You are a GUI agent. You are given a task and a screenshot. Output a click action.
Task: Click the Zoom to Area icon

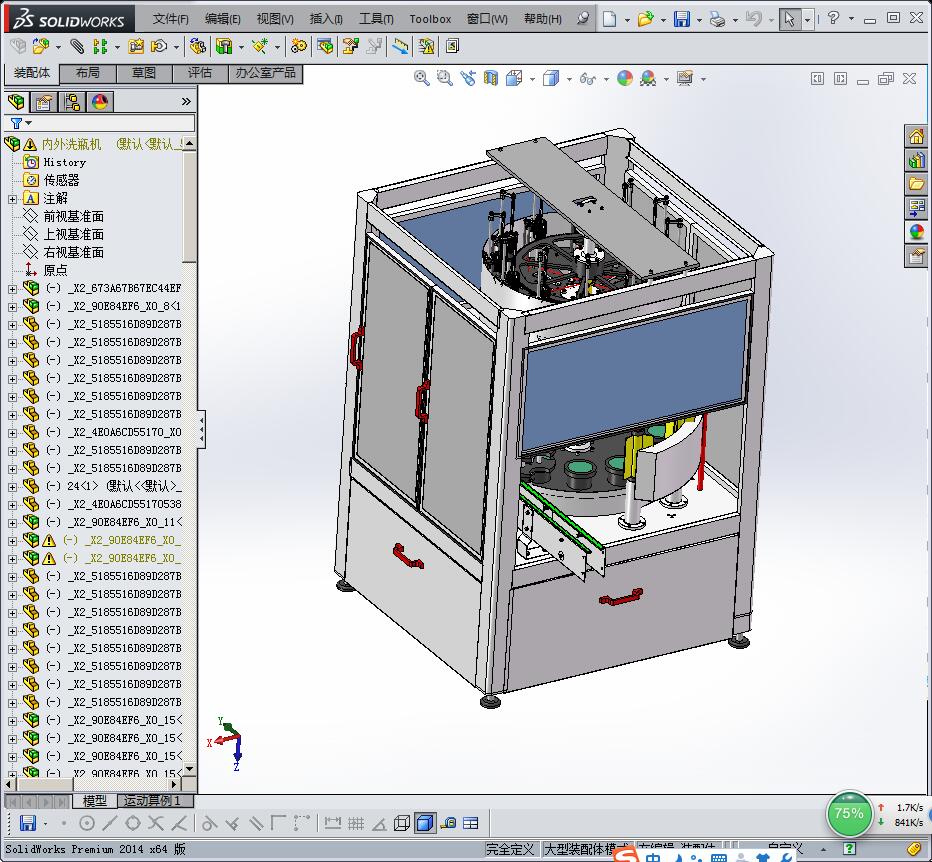point(445,78)
